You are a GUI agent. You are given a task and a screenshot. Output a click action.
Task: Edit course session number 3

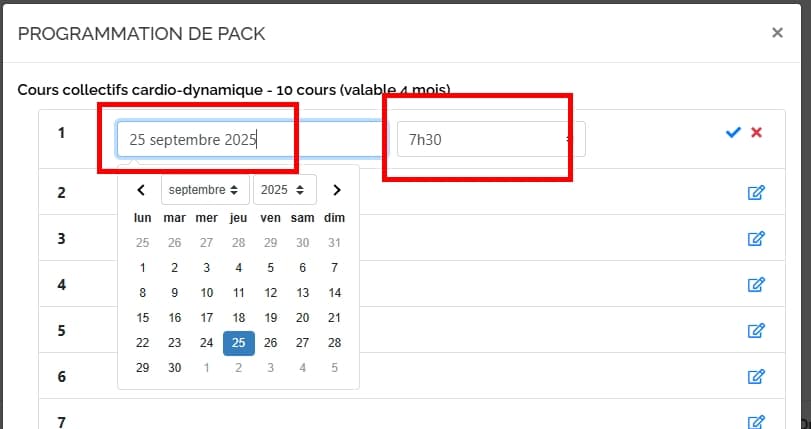coord(756,238)
